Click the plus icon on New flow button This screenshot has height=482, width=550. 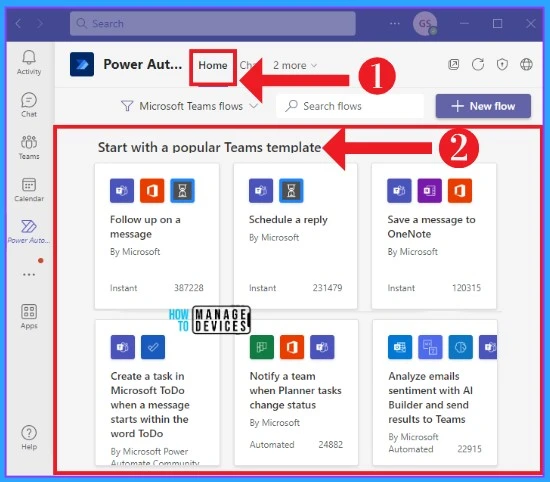pos(457,106)
